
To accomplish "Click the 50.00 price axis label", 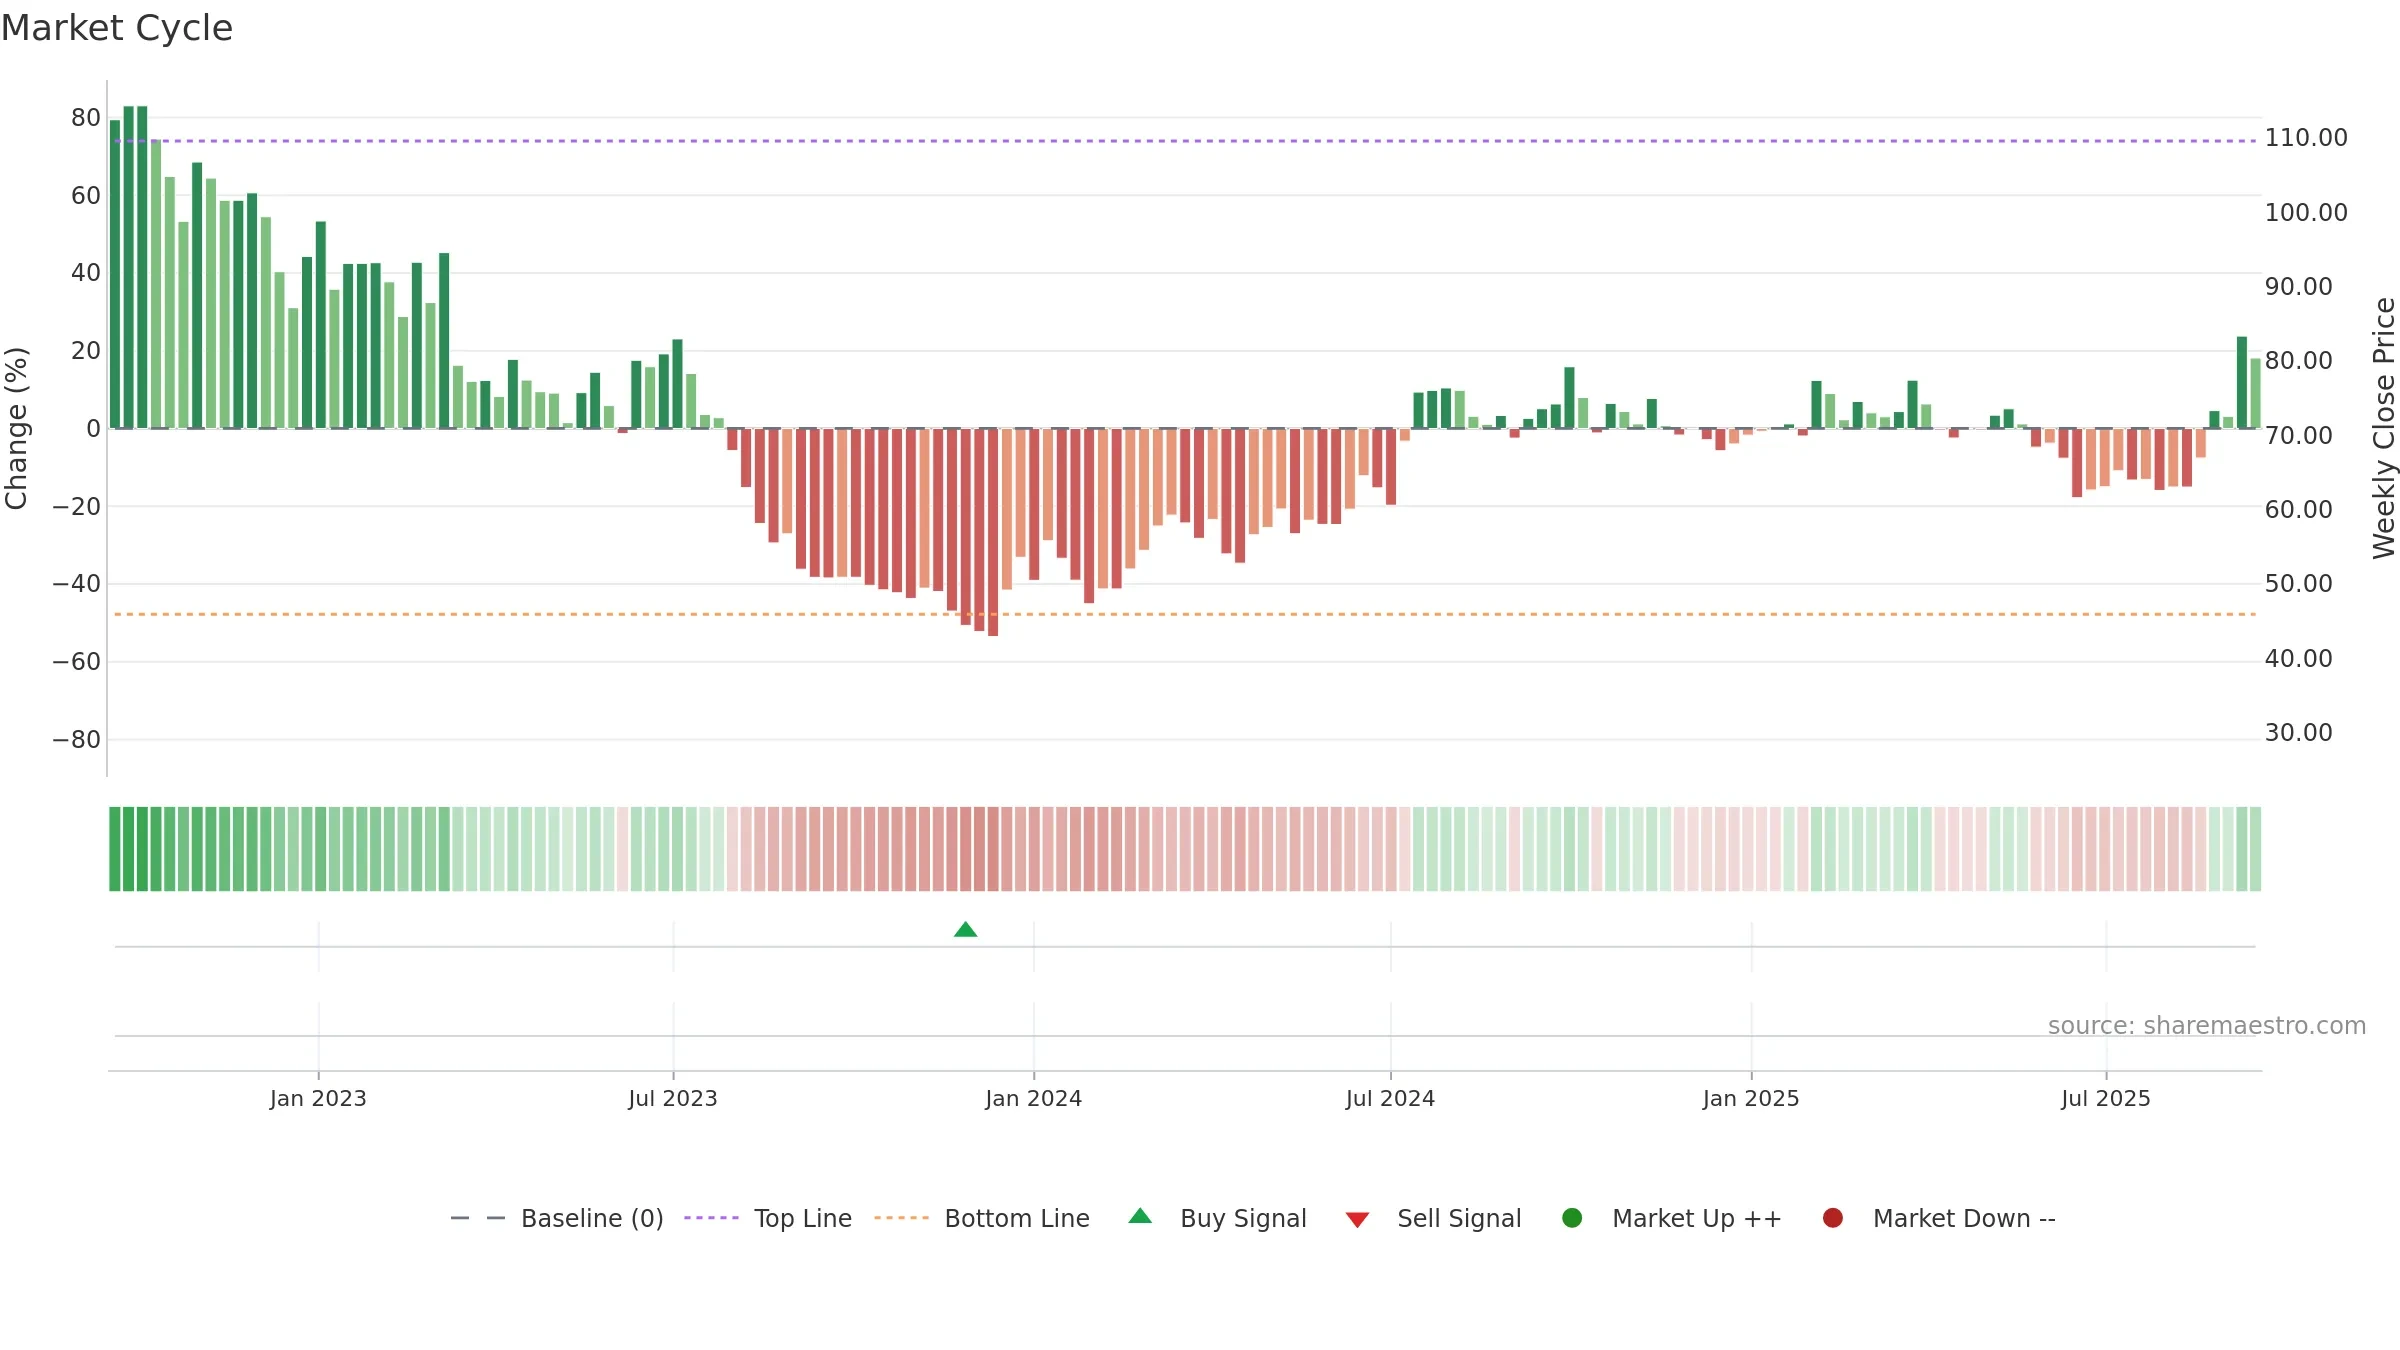I will point(2298,584).
